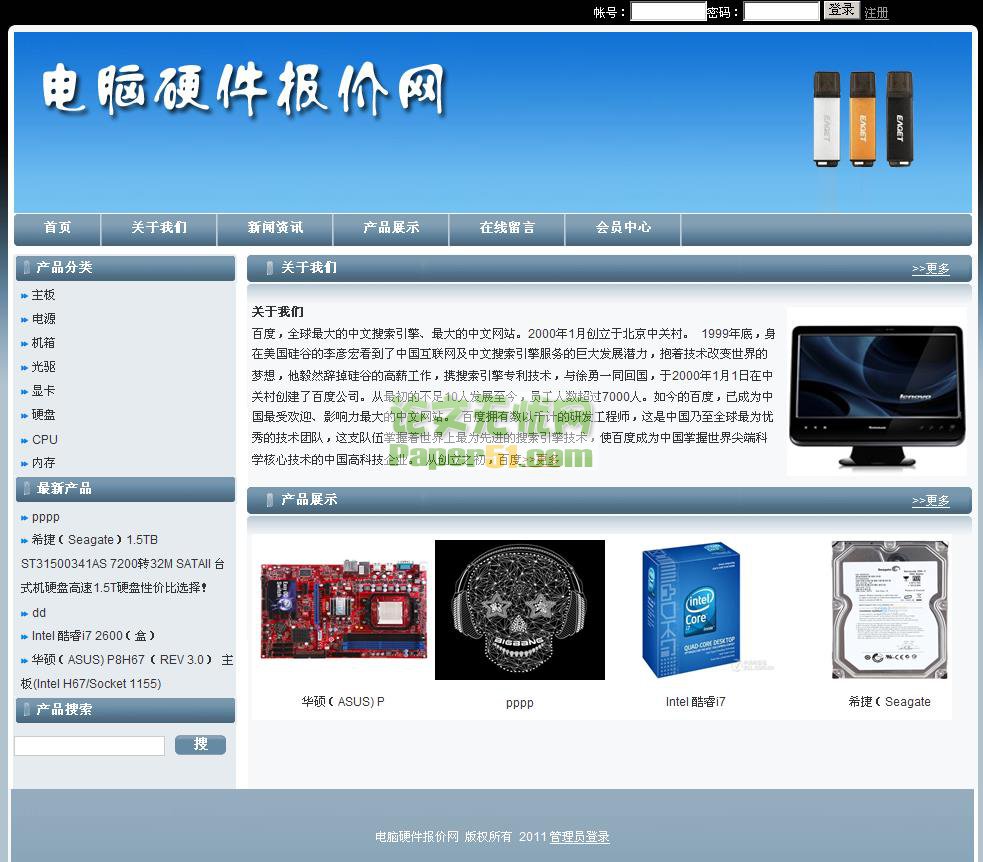This screenshot has height=862, width=983.
Task: Click the skull headphones pppp thumbnail
Action: coord(520,609)
